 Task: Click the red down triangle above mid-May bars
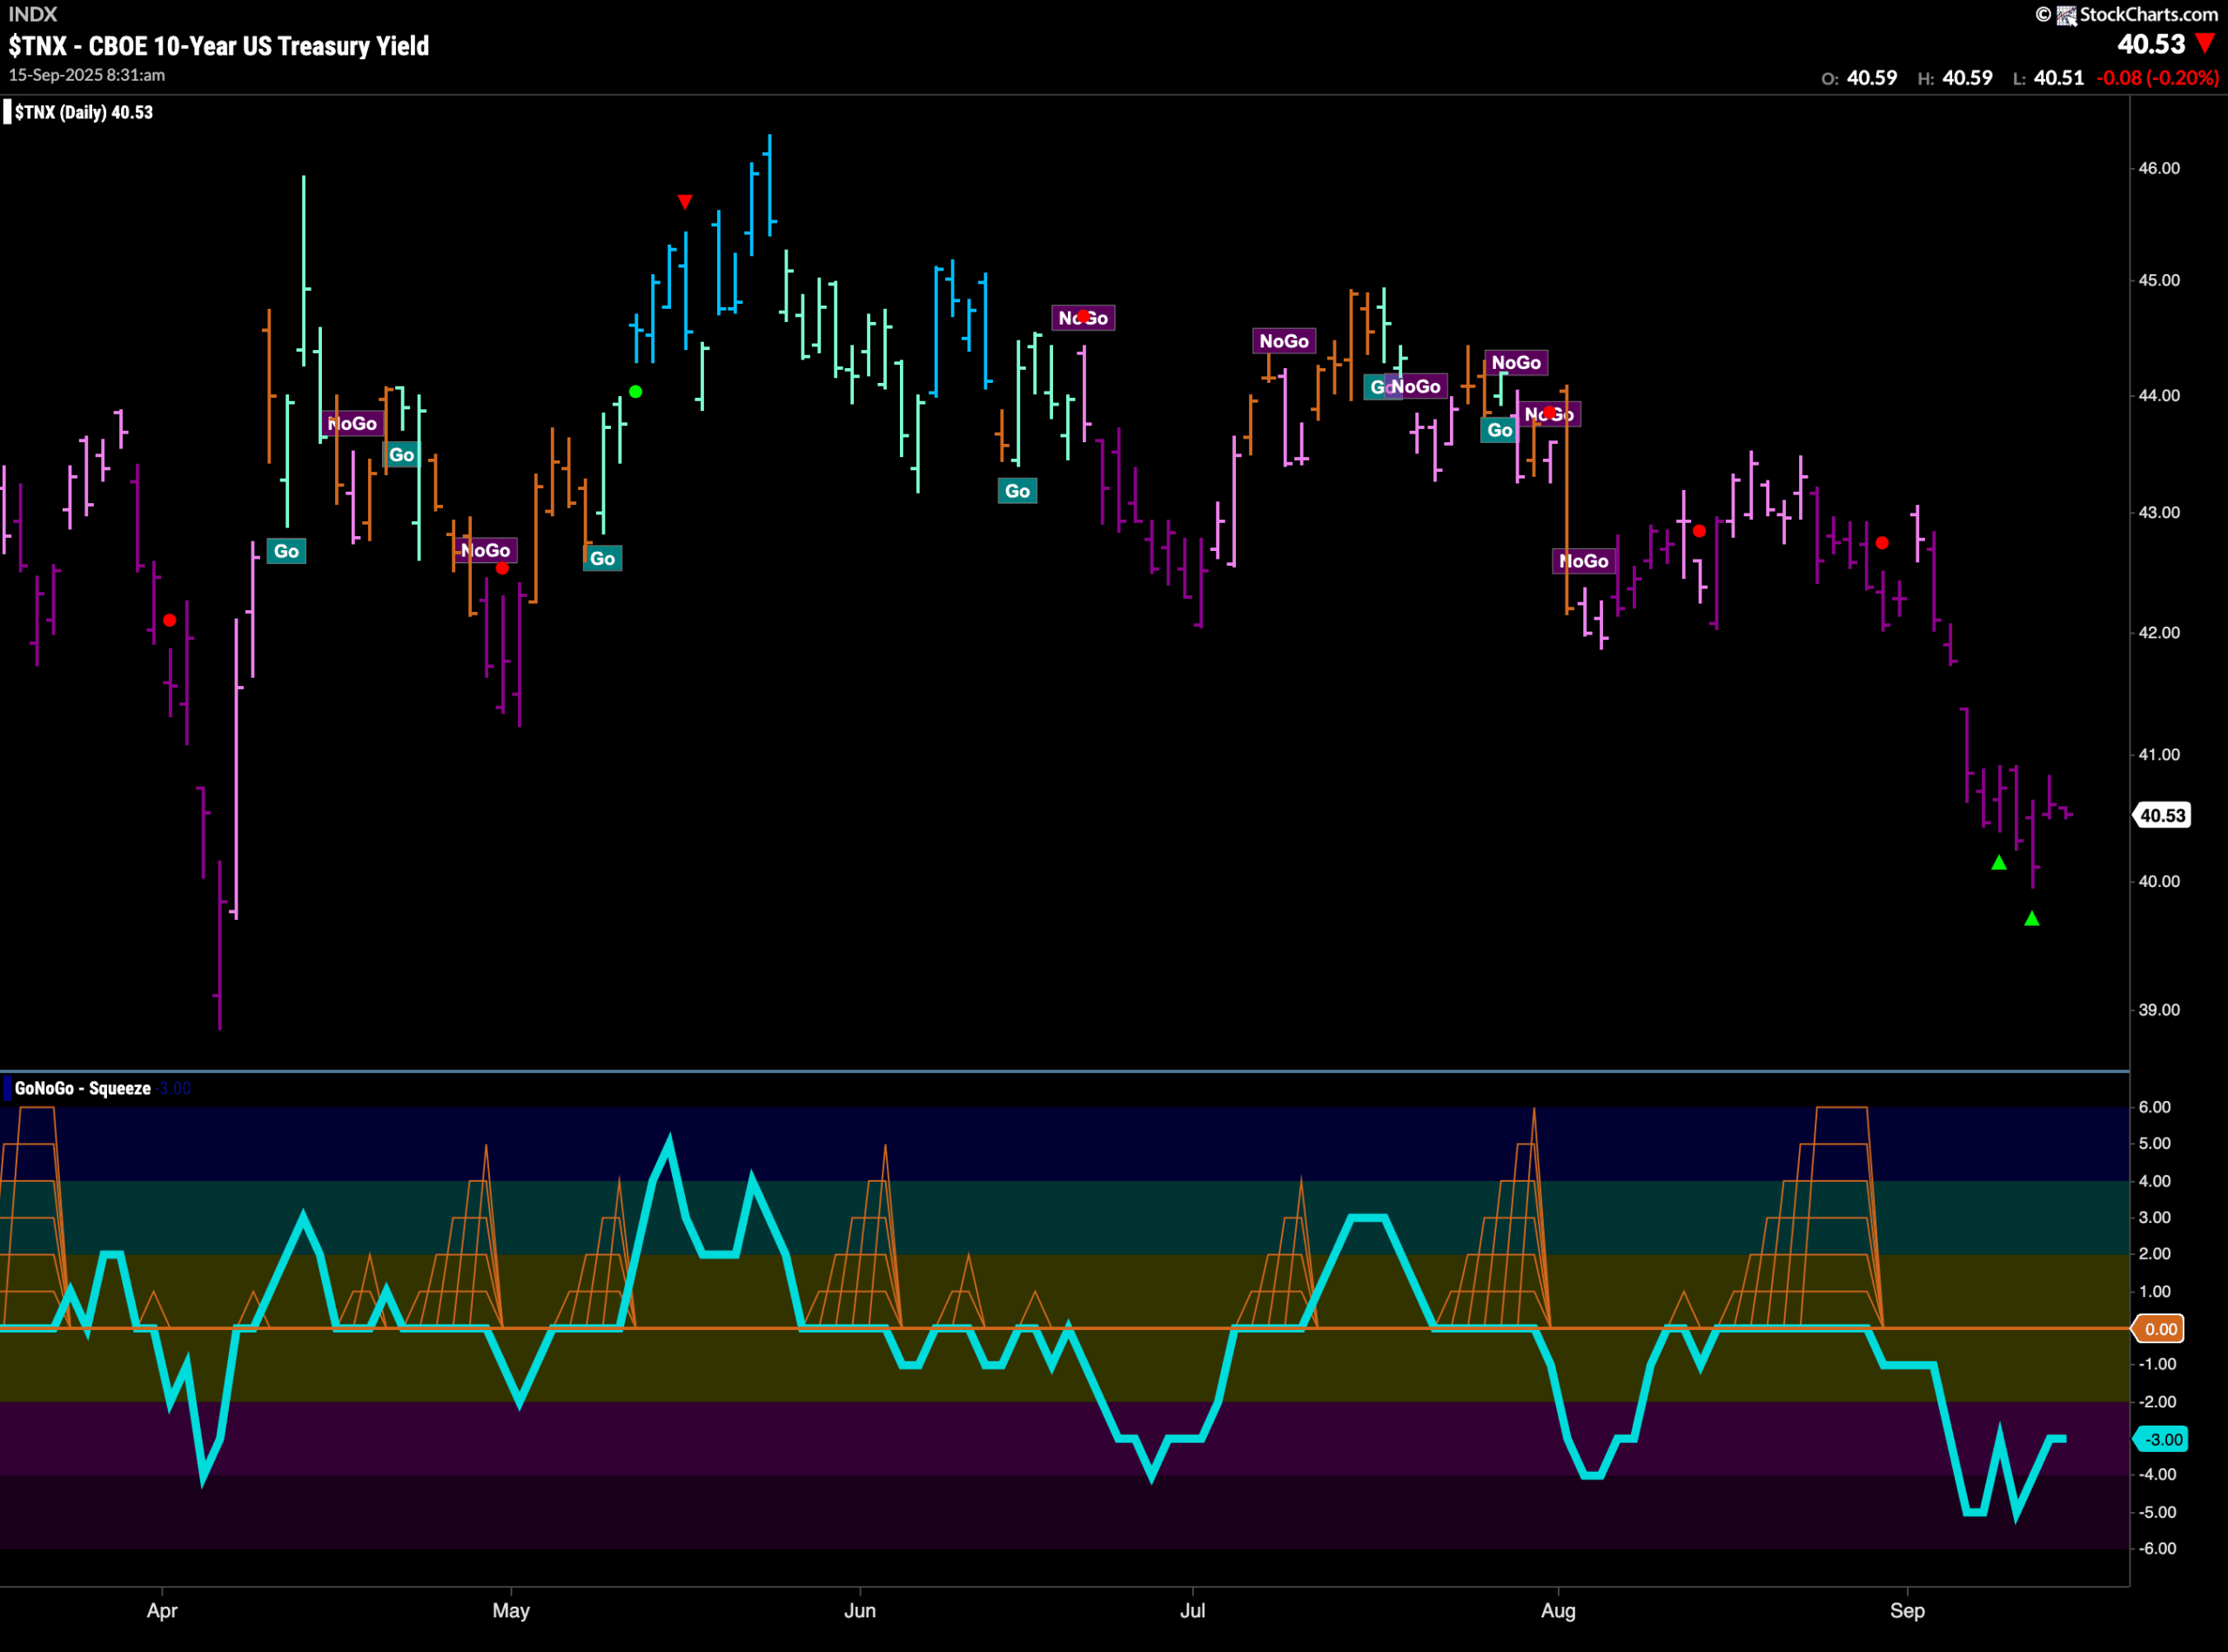[x=684, y=202]
